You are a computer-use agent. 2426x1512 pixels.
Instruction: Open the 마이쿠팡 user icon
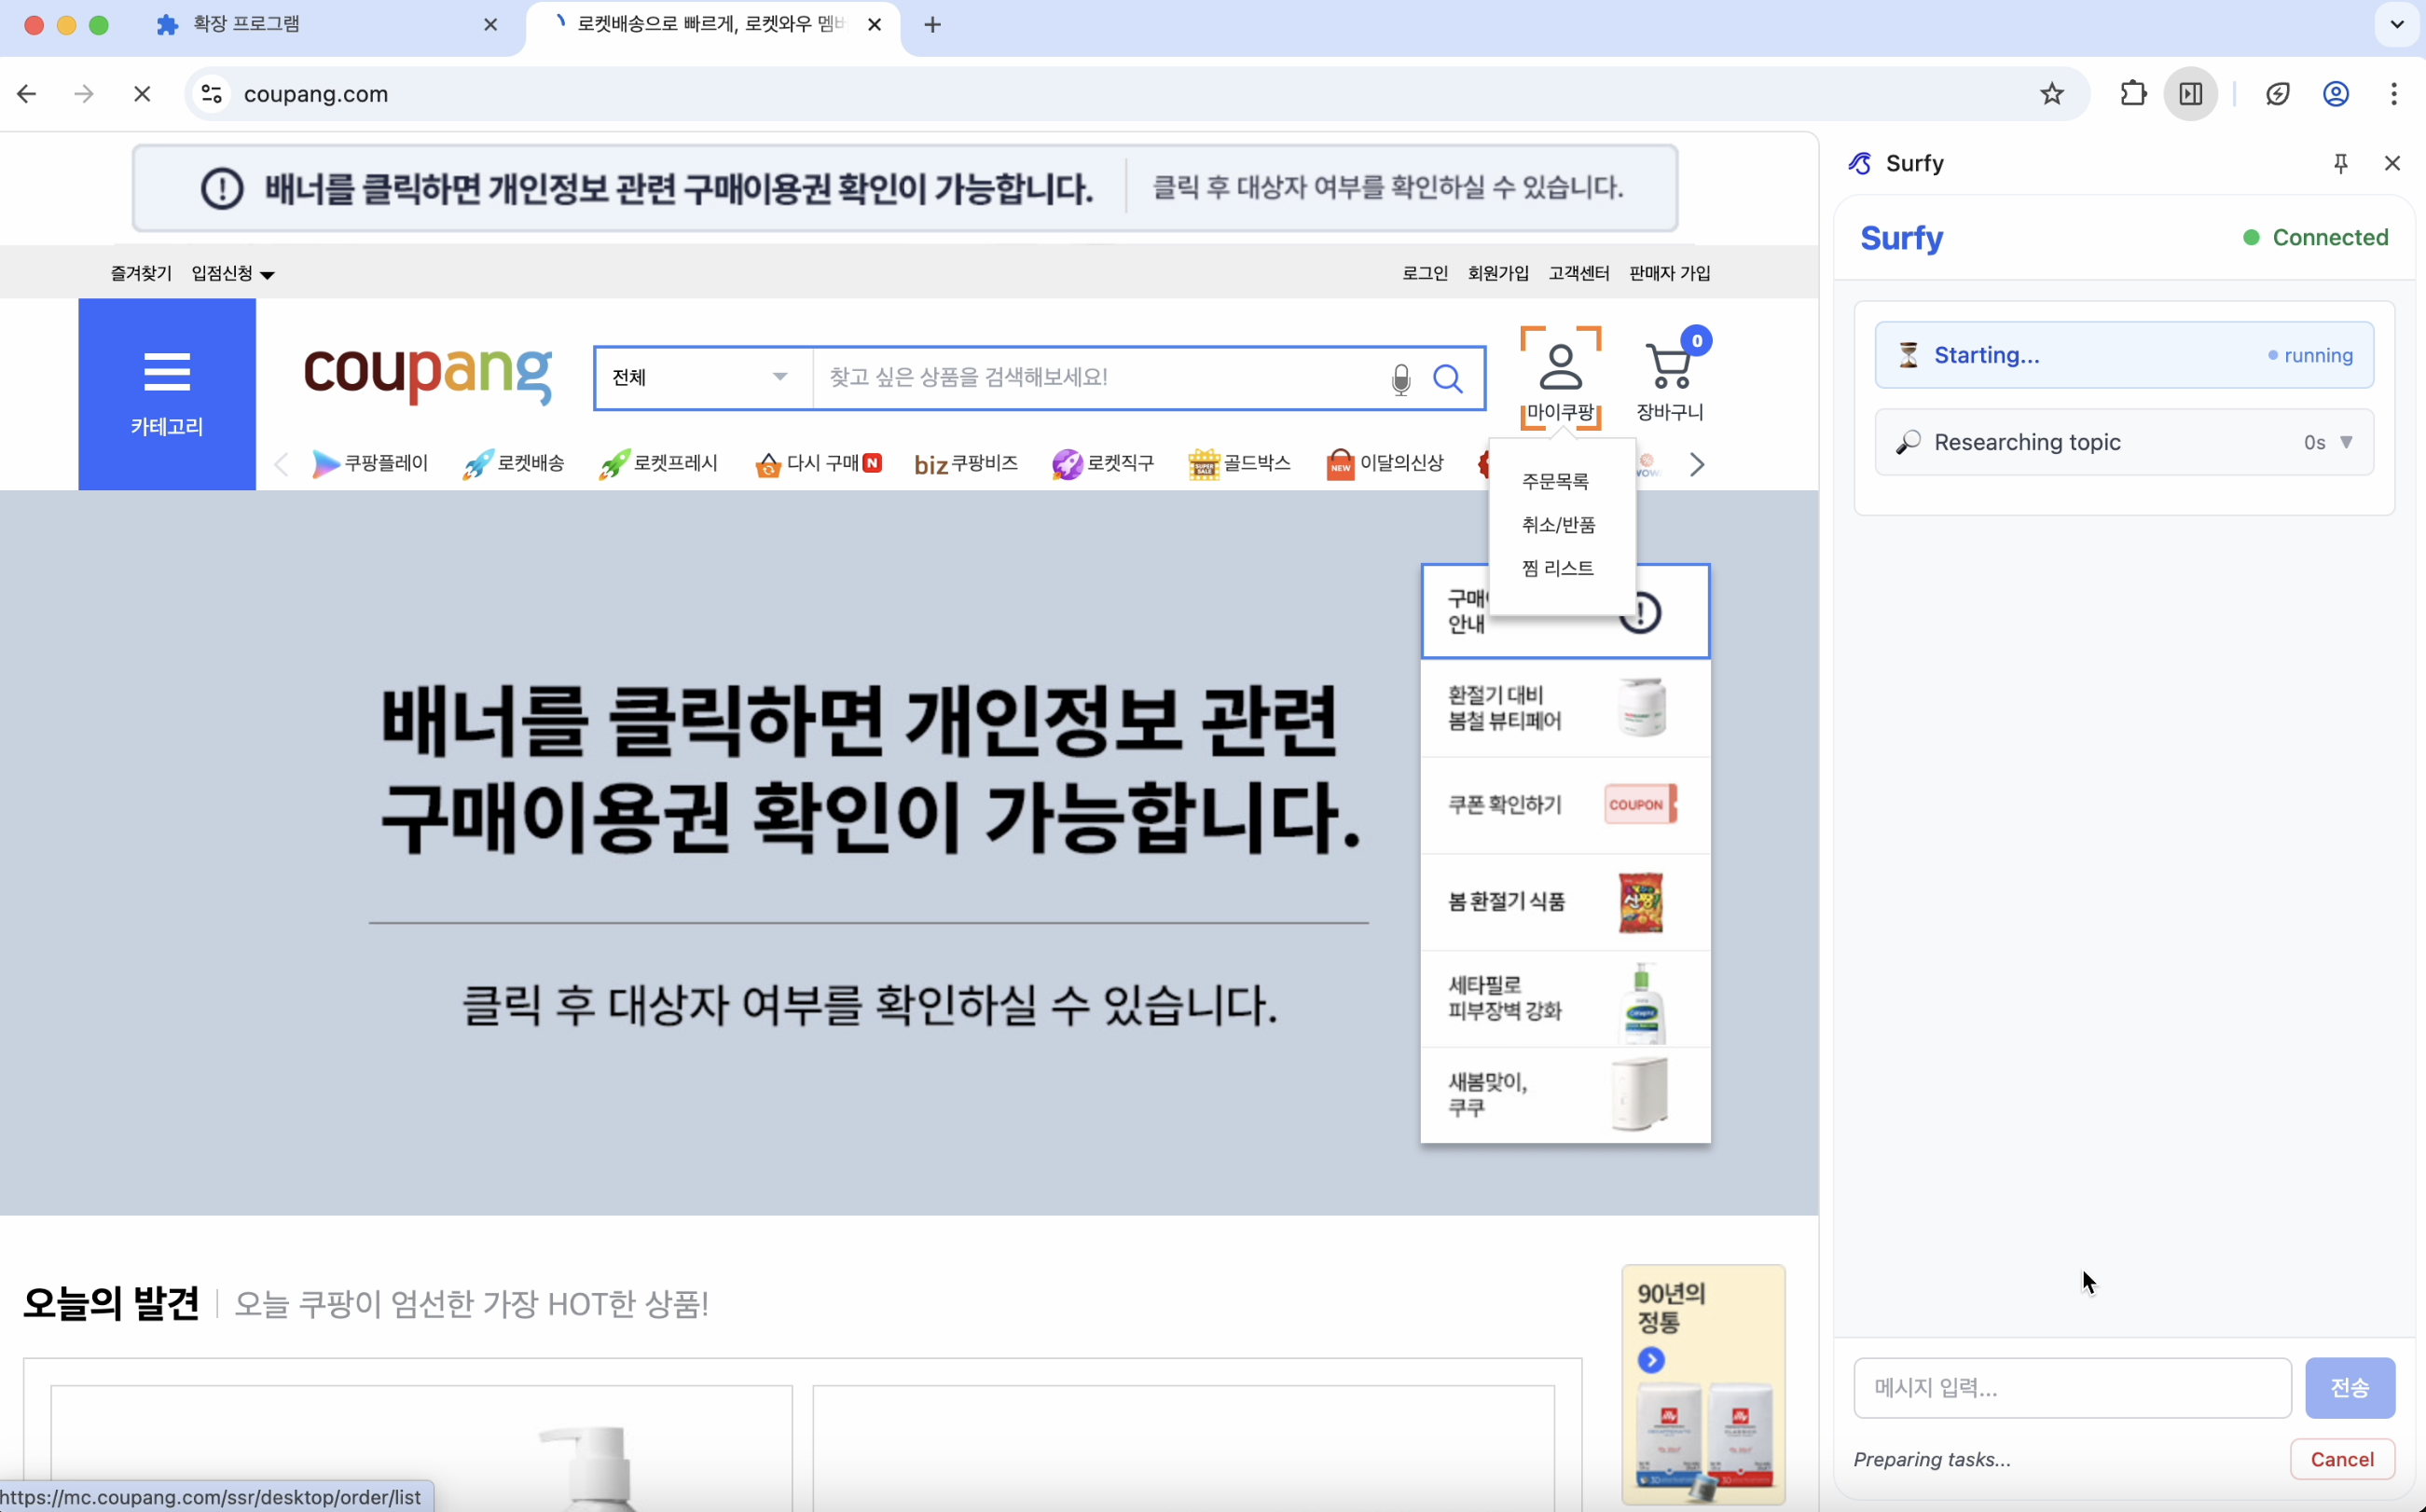pos(1560,367)
